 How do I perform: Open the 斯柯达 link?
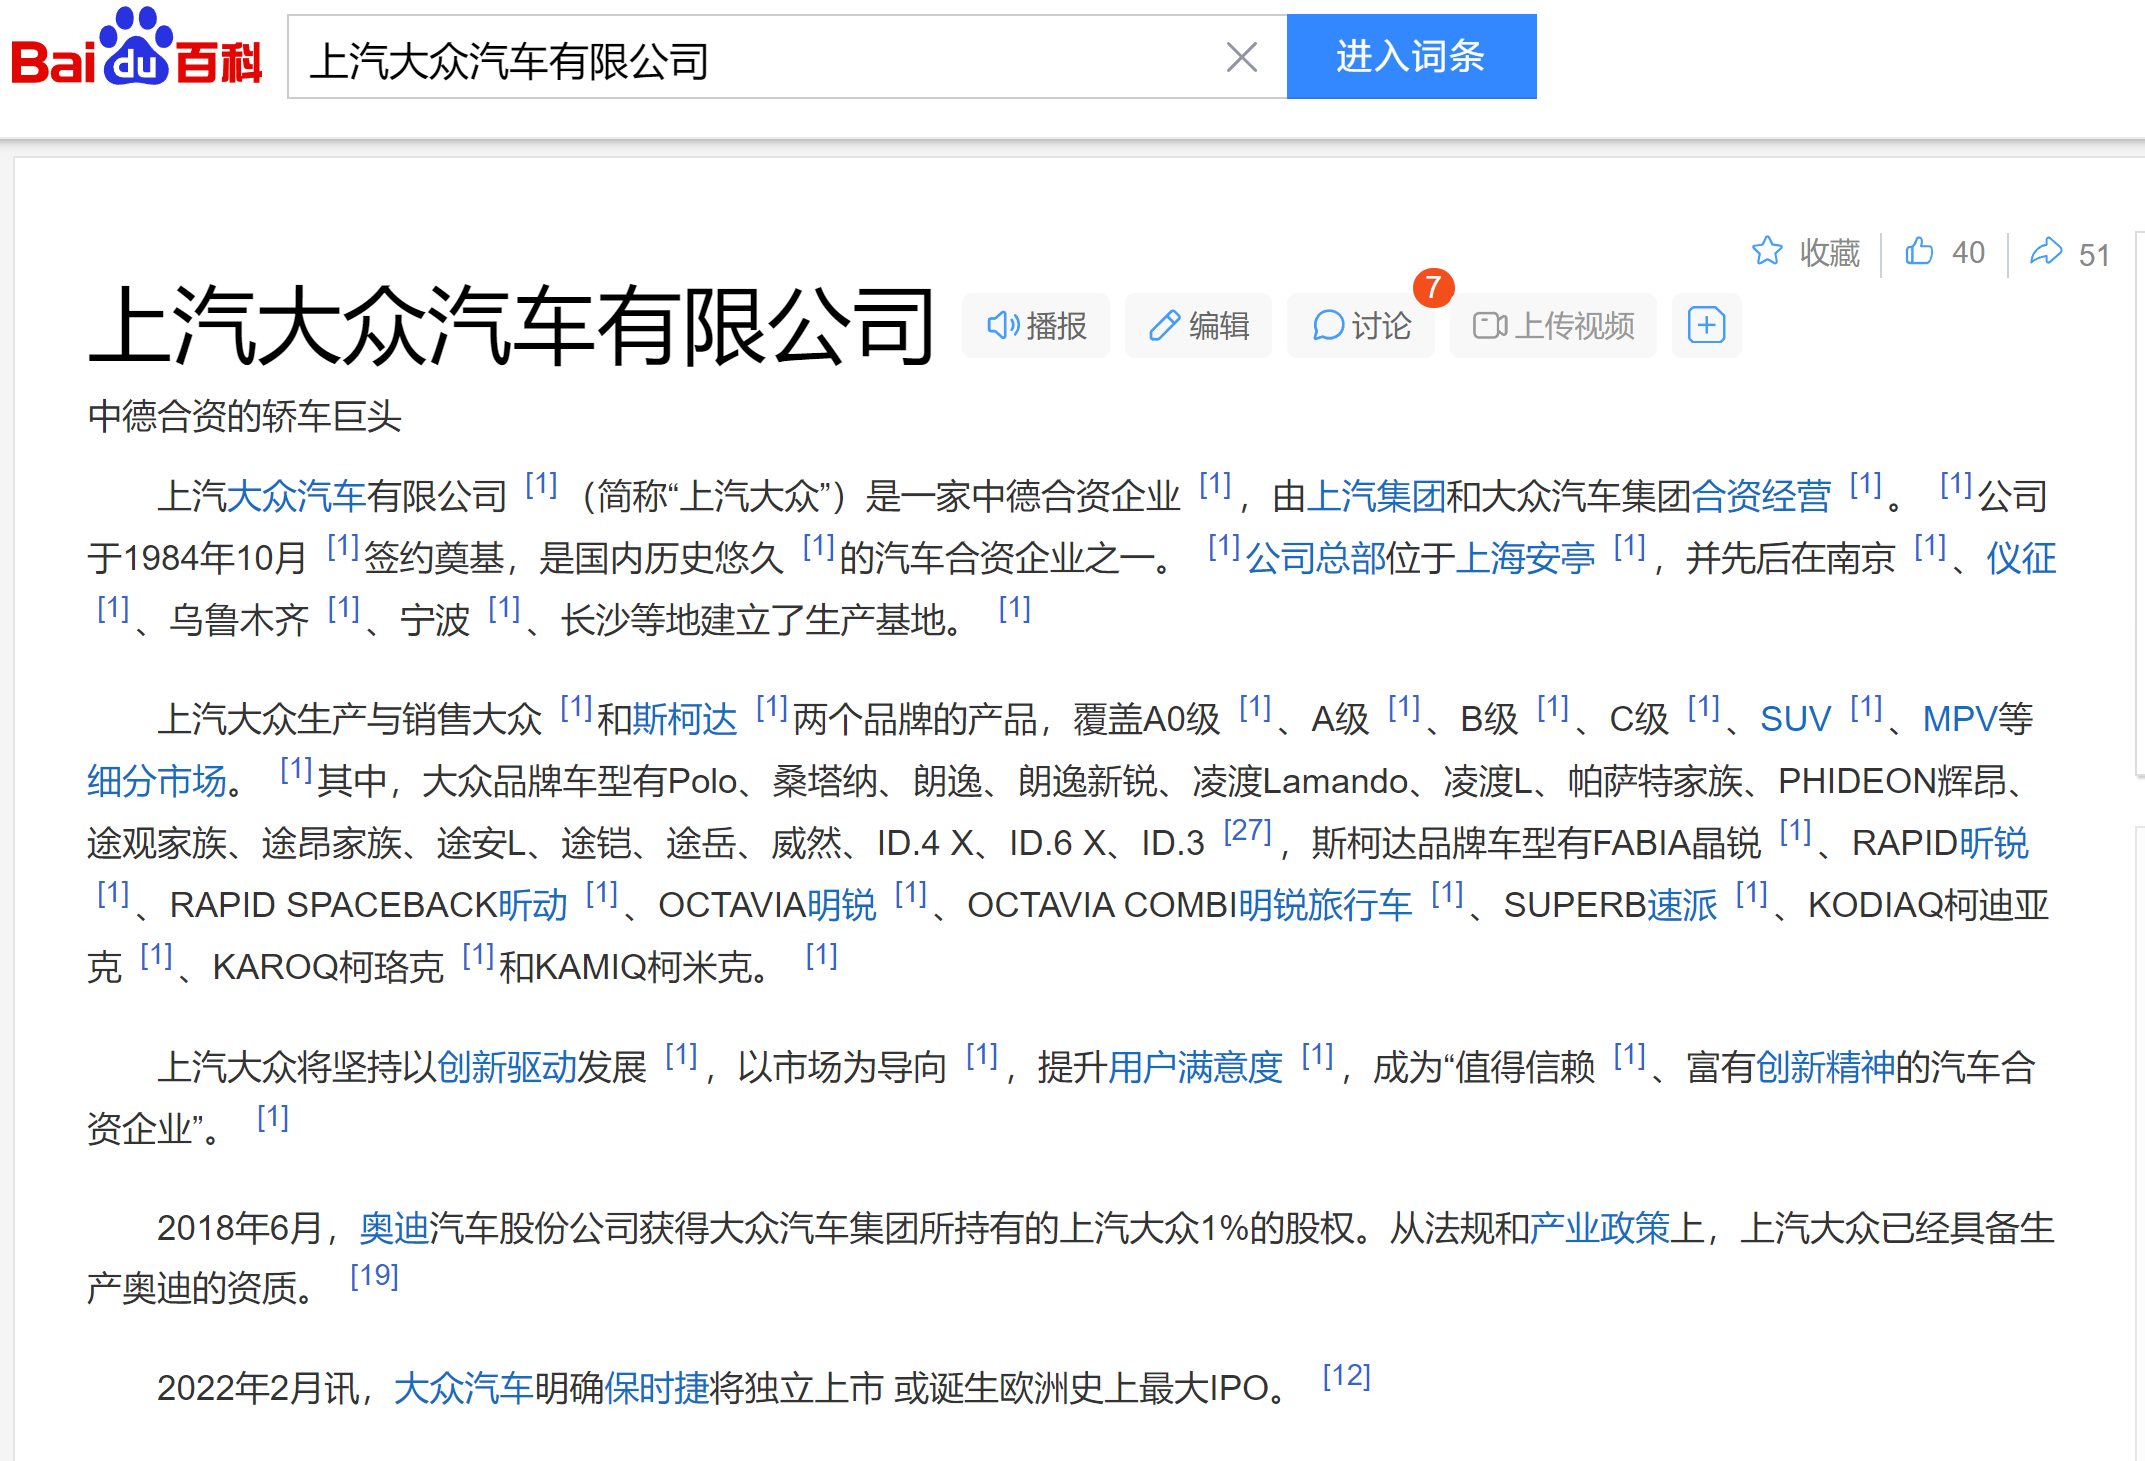(x=685, y=719)
